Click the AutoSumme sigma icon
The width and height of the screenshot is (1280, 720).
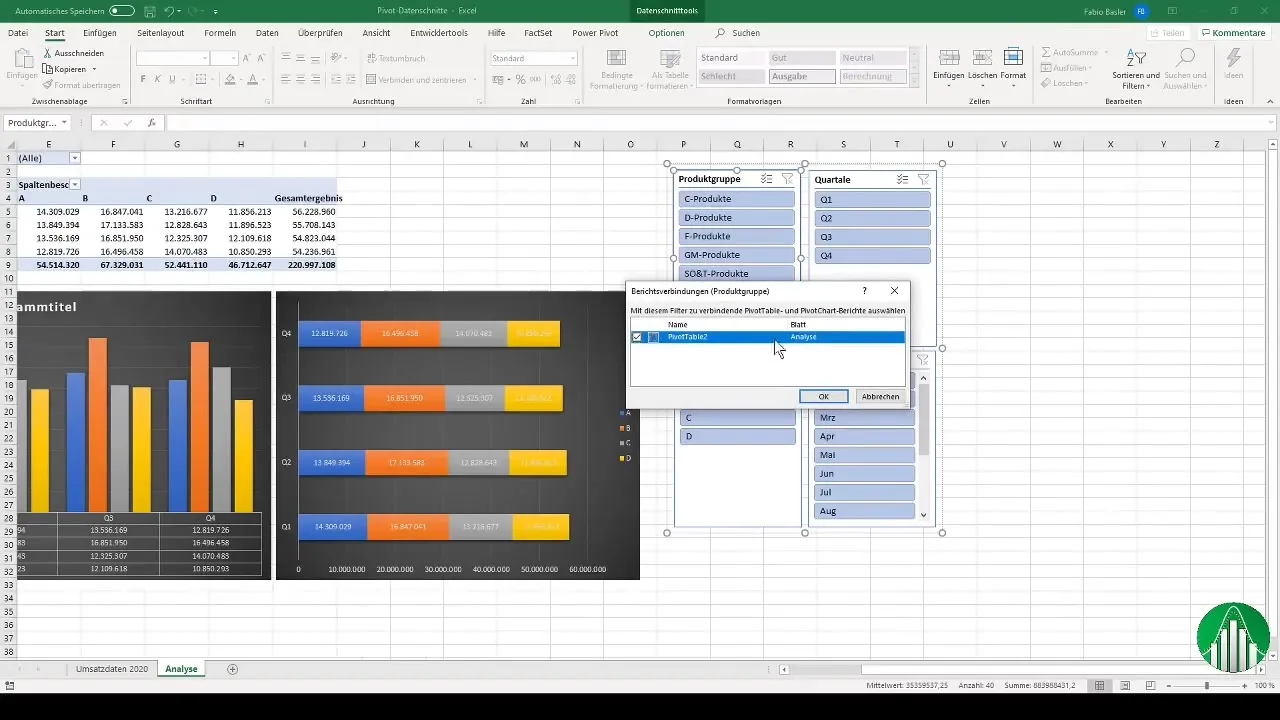point(1046,51)
